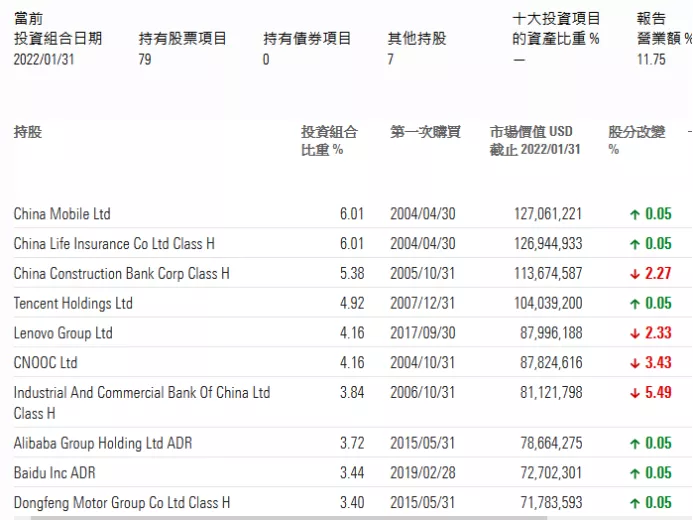This screenshot has height=520, width=693.
Task: Open the China Life Insurance Co Ltd Class H holding
Action: (114, 244)
